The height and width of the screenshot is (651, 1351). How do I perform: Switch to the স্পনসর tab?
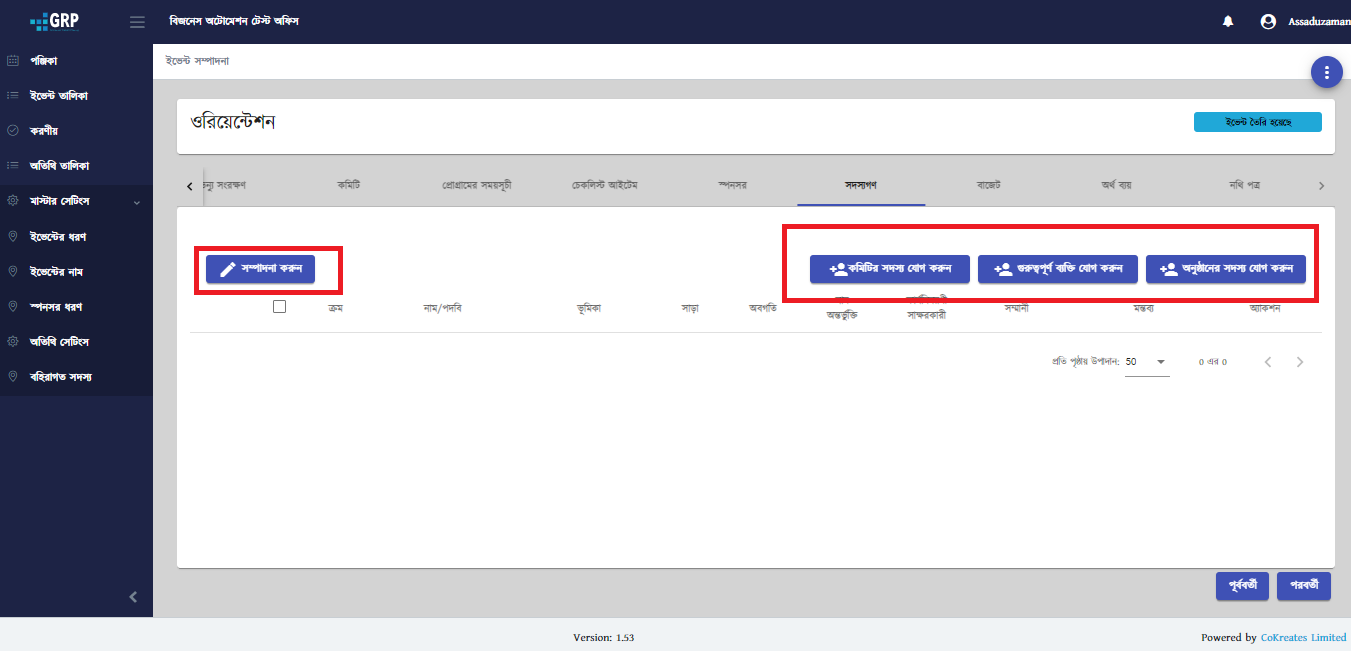click(x=733, y=186)
